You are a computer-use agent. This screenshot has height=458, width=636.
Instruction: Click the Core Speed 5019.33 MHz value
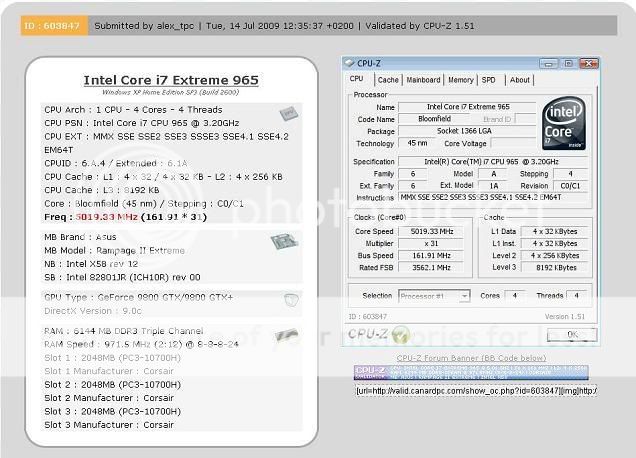point(431,232)
